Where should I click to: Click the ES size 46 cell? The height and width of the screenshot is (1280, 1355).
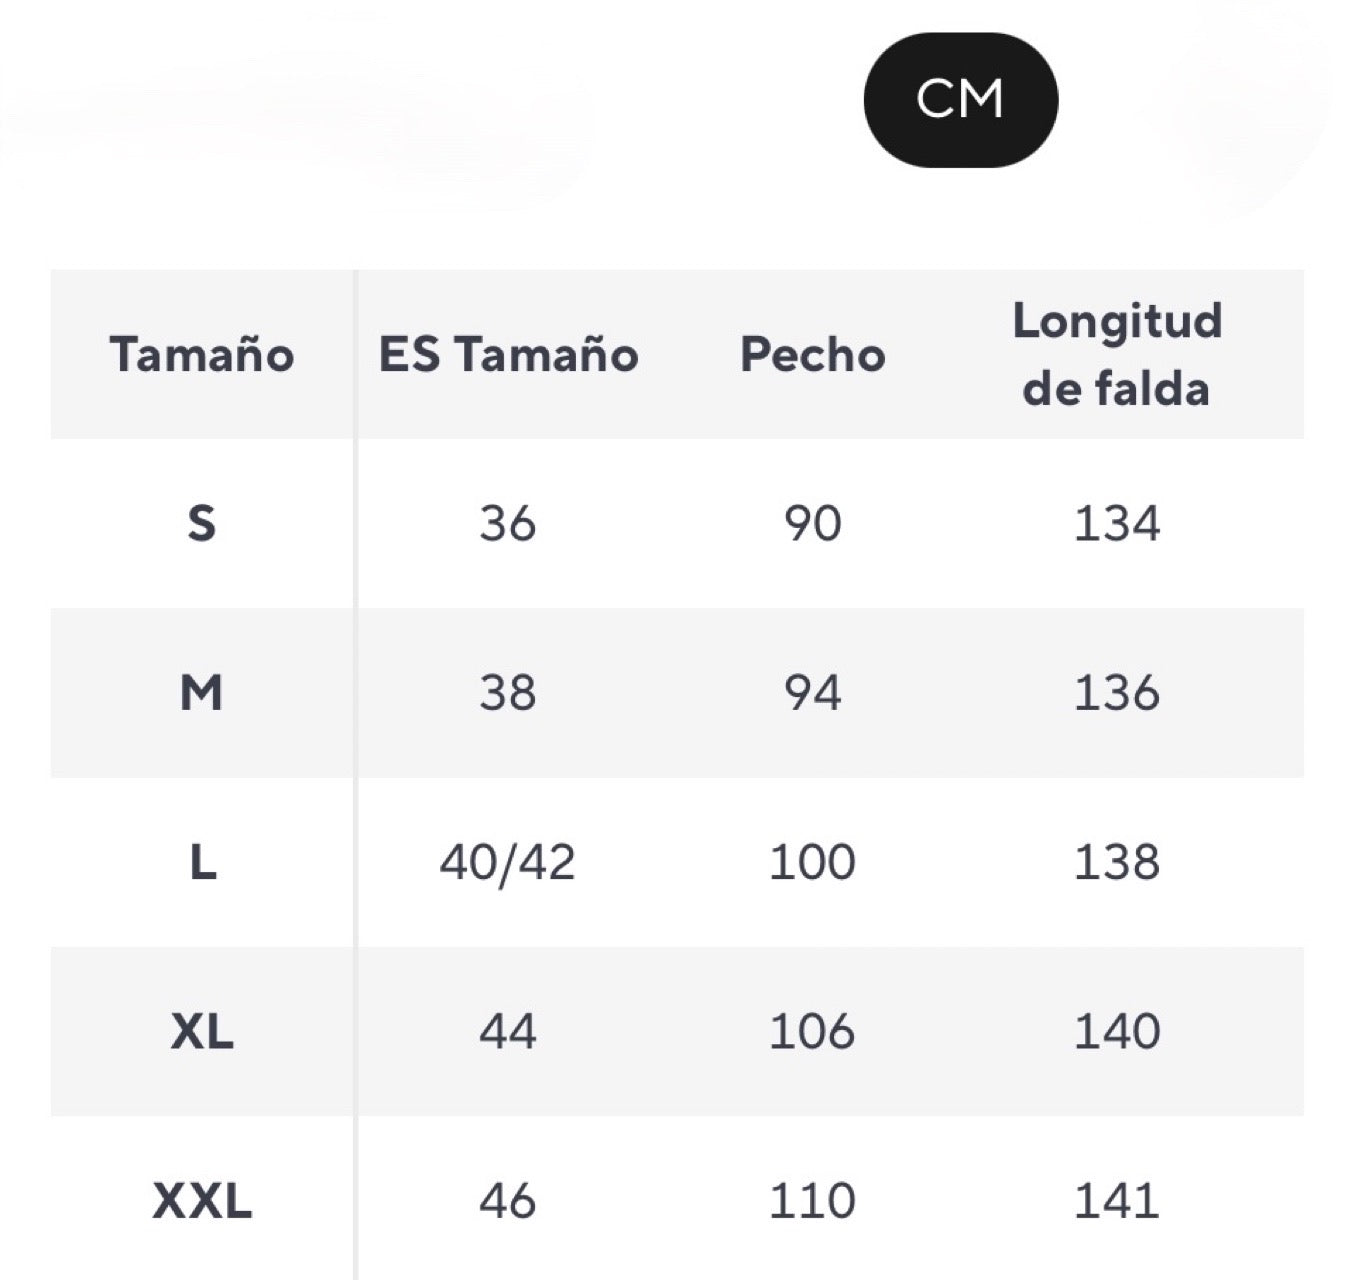click(x=508, y=1200)
